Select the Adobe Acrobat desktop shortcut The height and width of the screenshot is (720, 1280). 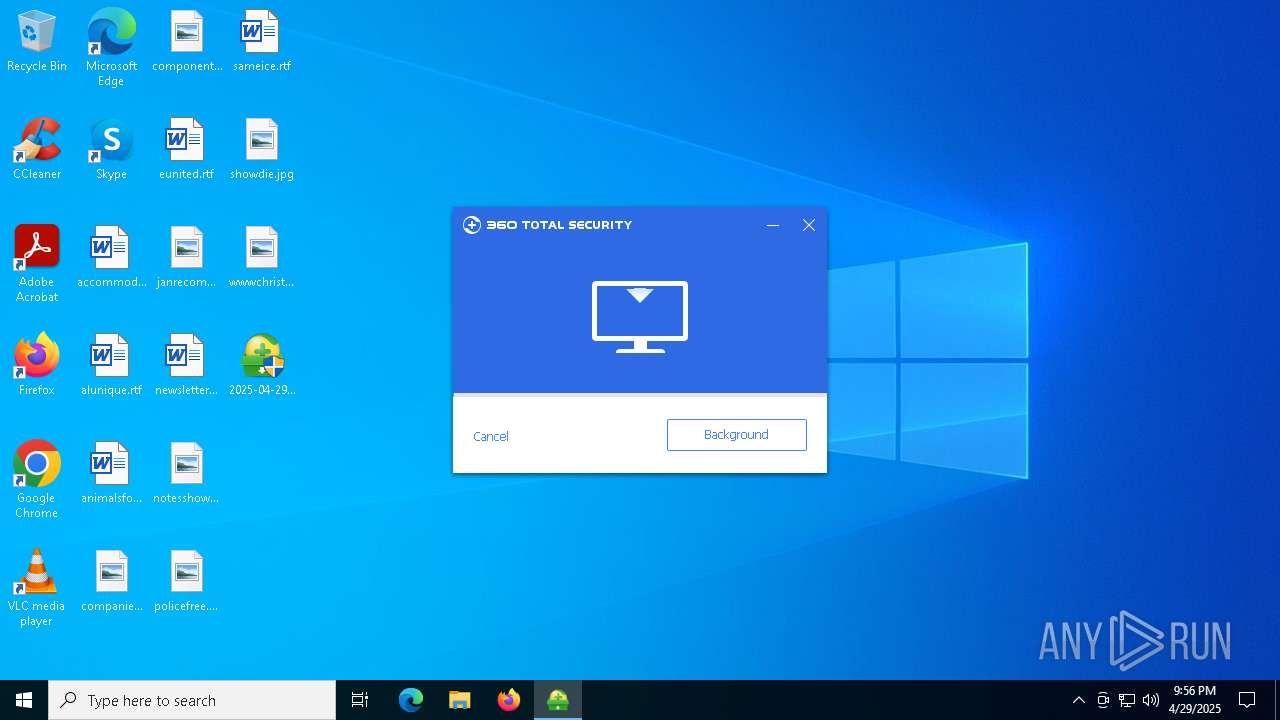pos(37,264)
